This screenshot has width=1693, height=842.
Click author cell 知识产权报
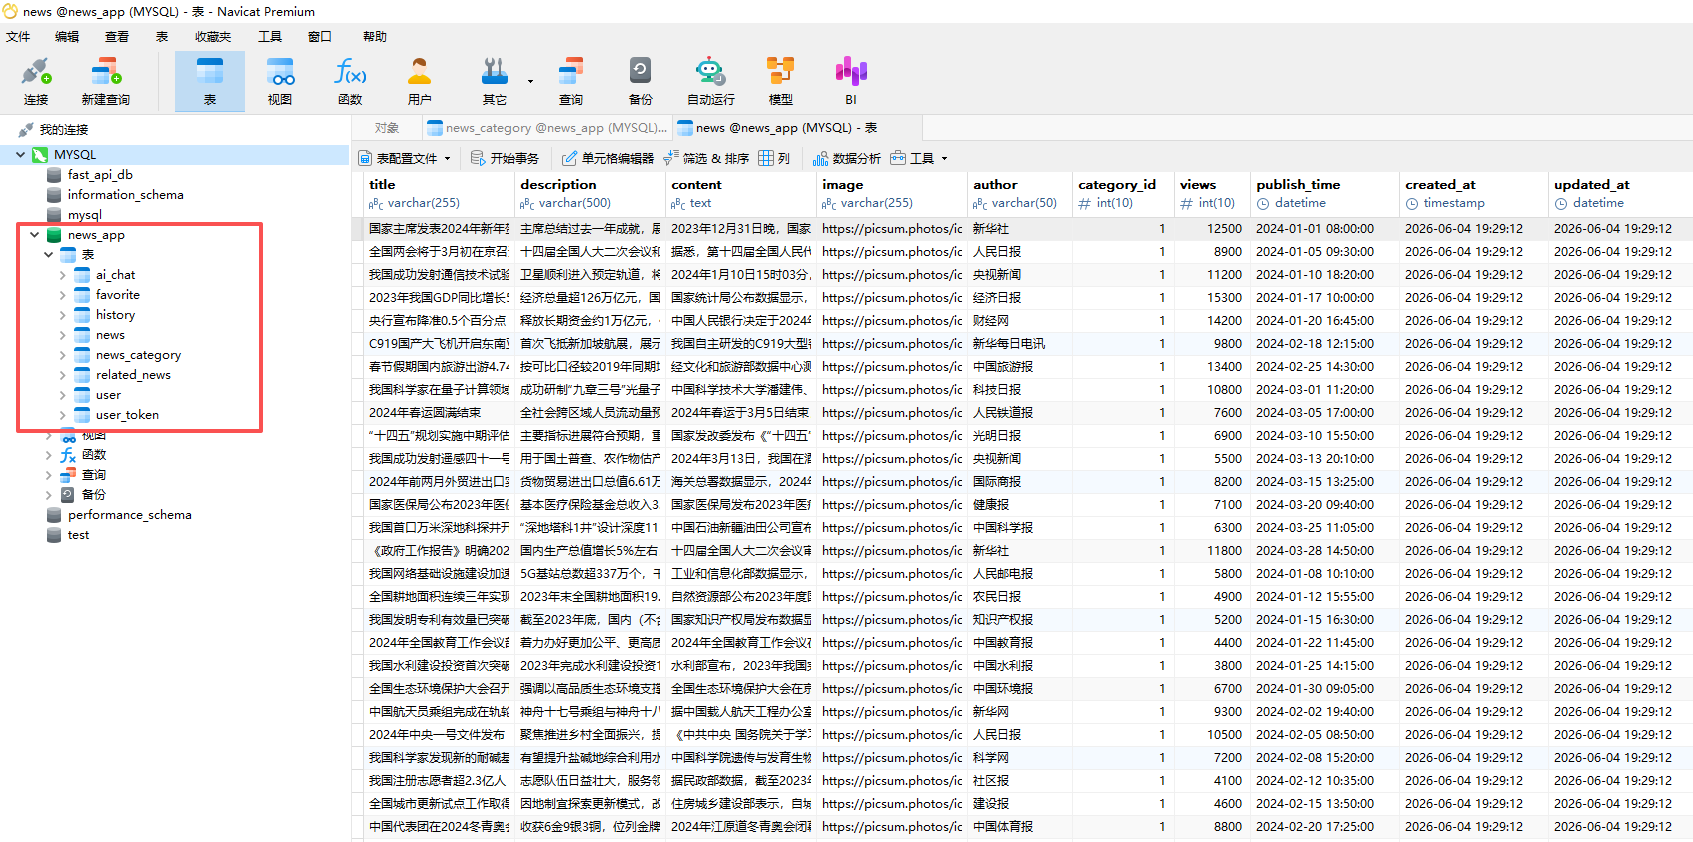1019,620
